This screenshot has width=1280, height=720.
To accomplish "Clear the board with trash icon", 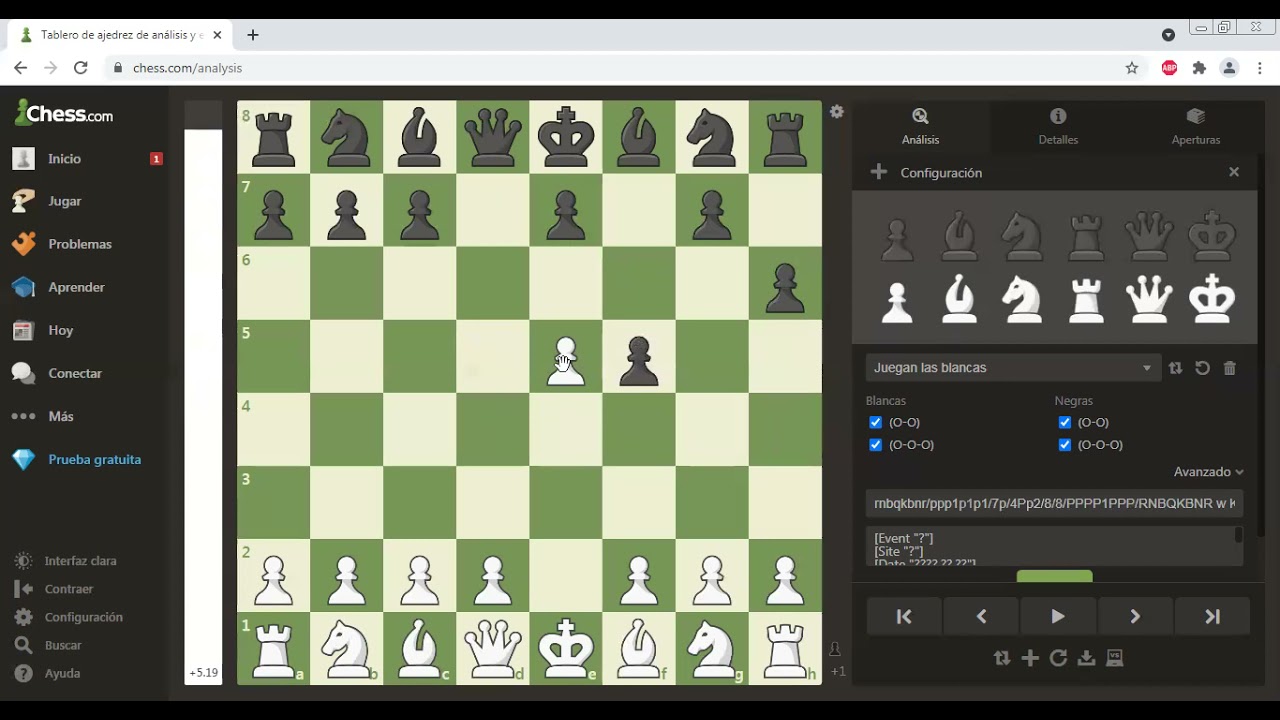I will 1230,368.
